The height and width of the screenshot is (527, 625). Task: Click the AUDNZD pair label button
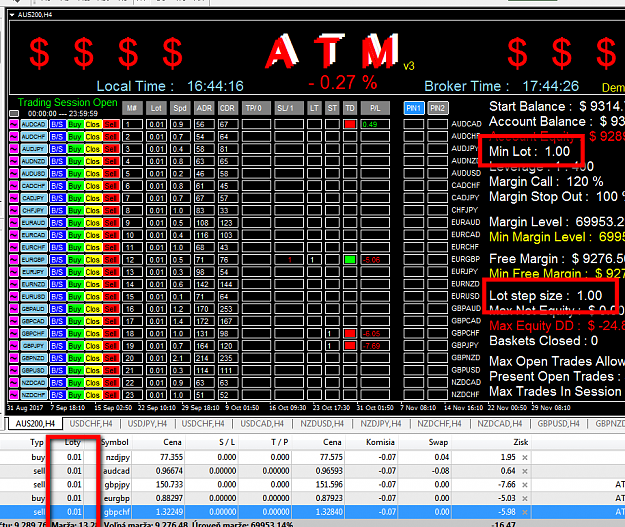coord(33,161)
